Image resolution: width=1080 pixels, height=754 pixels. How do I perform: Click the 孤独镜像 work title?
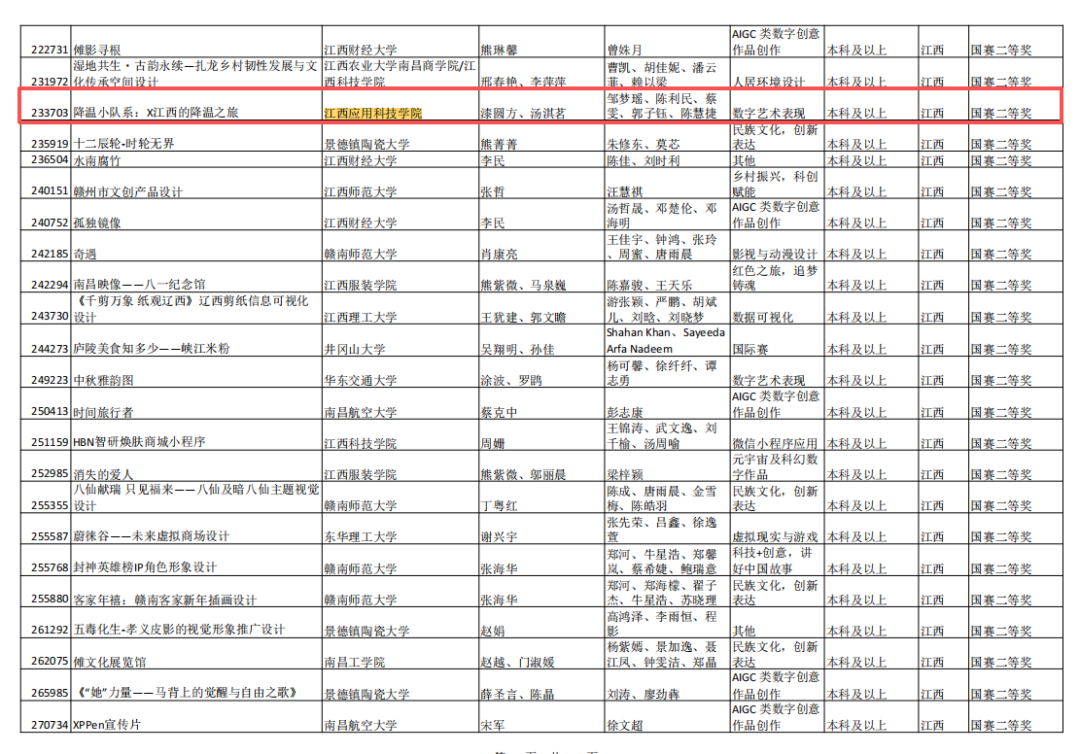coord(97,222)
